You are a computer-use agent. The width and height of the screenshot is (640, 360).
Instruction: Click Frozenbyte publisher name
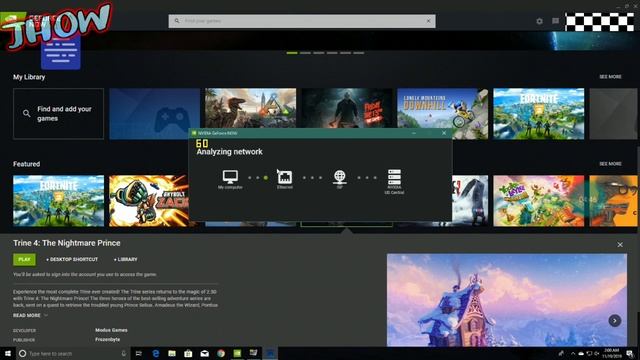pyautogui.click(x=108, y=340)
